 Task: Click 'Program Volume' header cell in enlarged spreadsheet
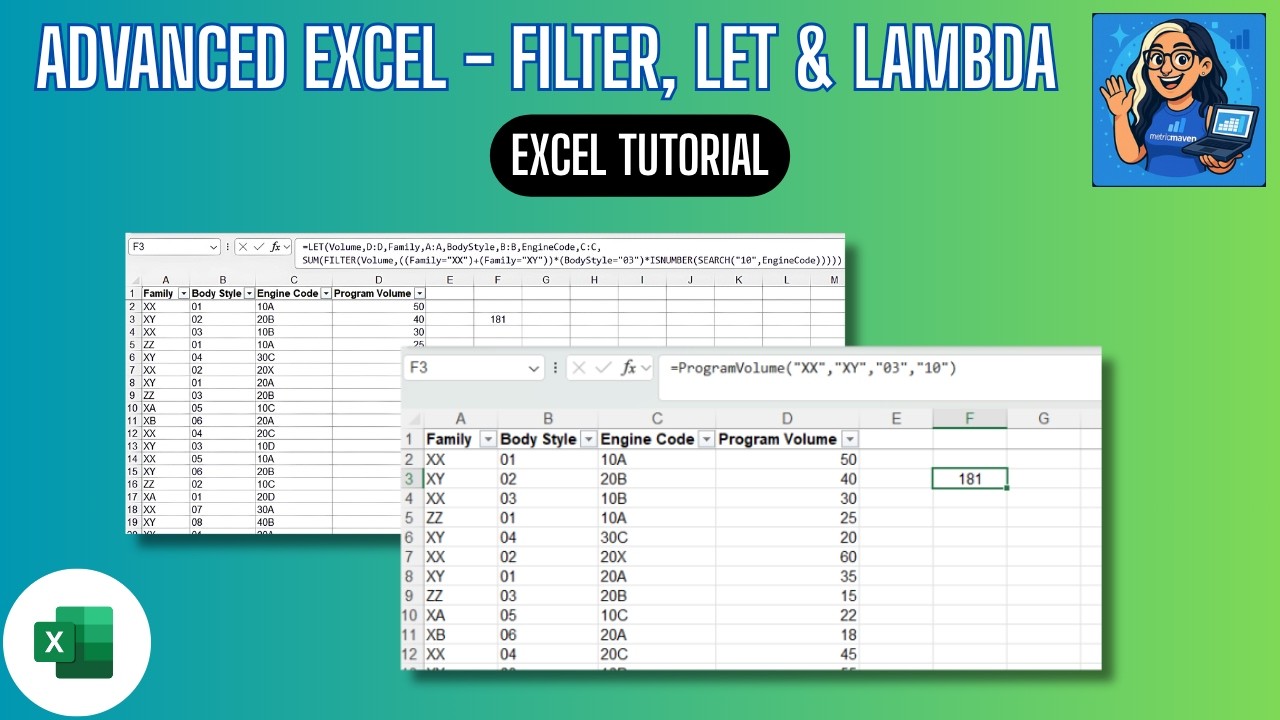[788, 439]
